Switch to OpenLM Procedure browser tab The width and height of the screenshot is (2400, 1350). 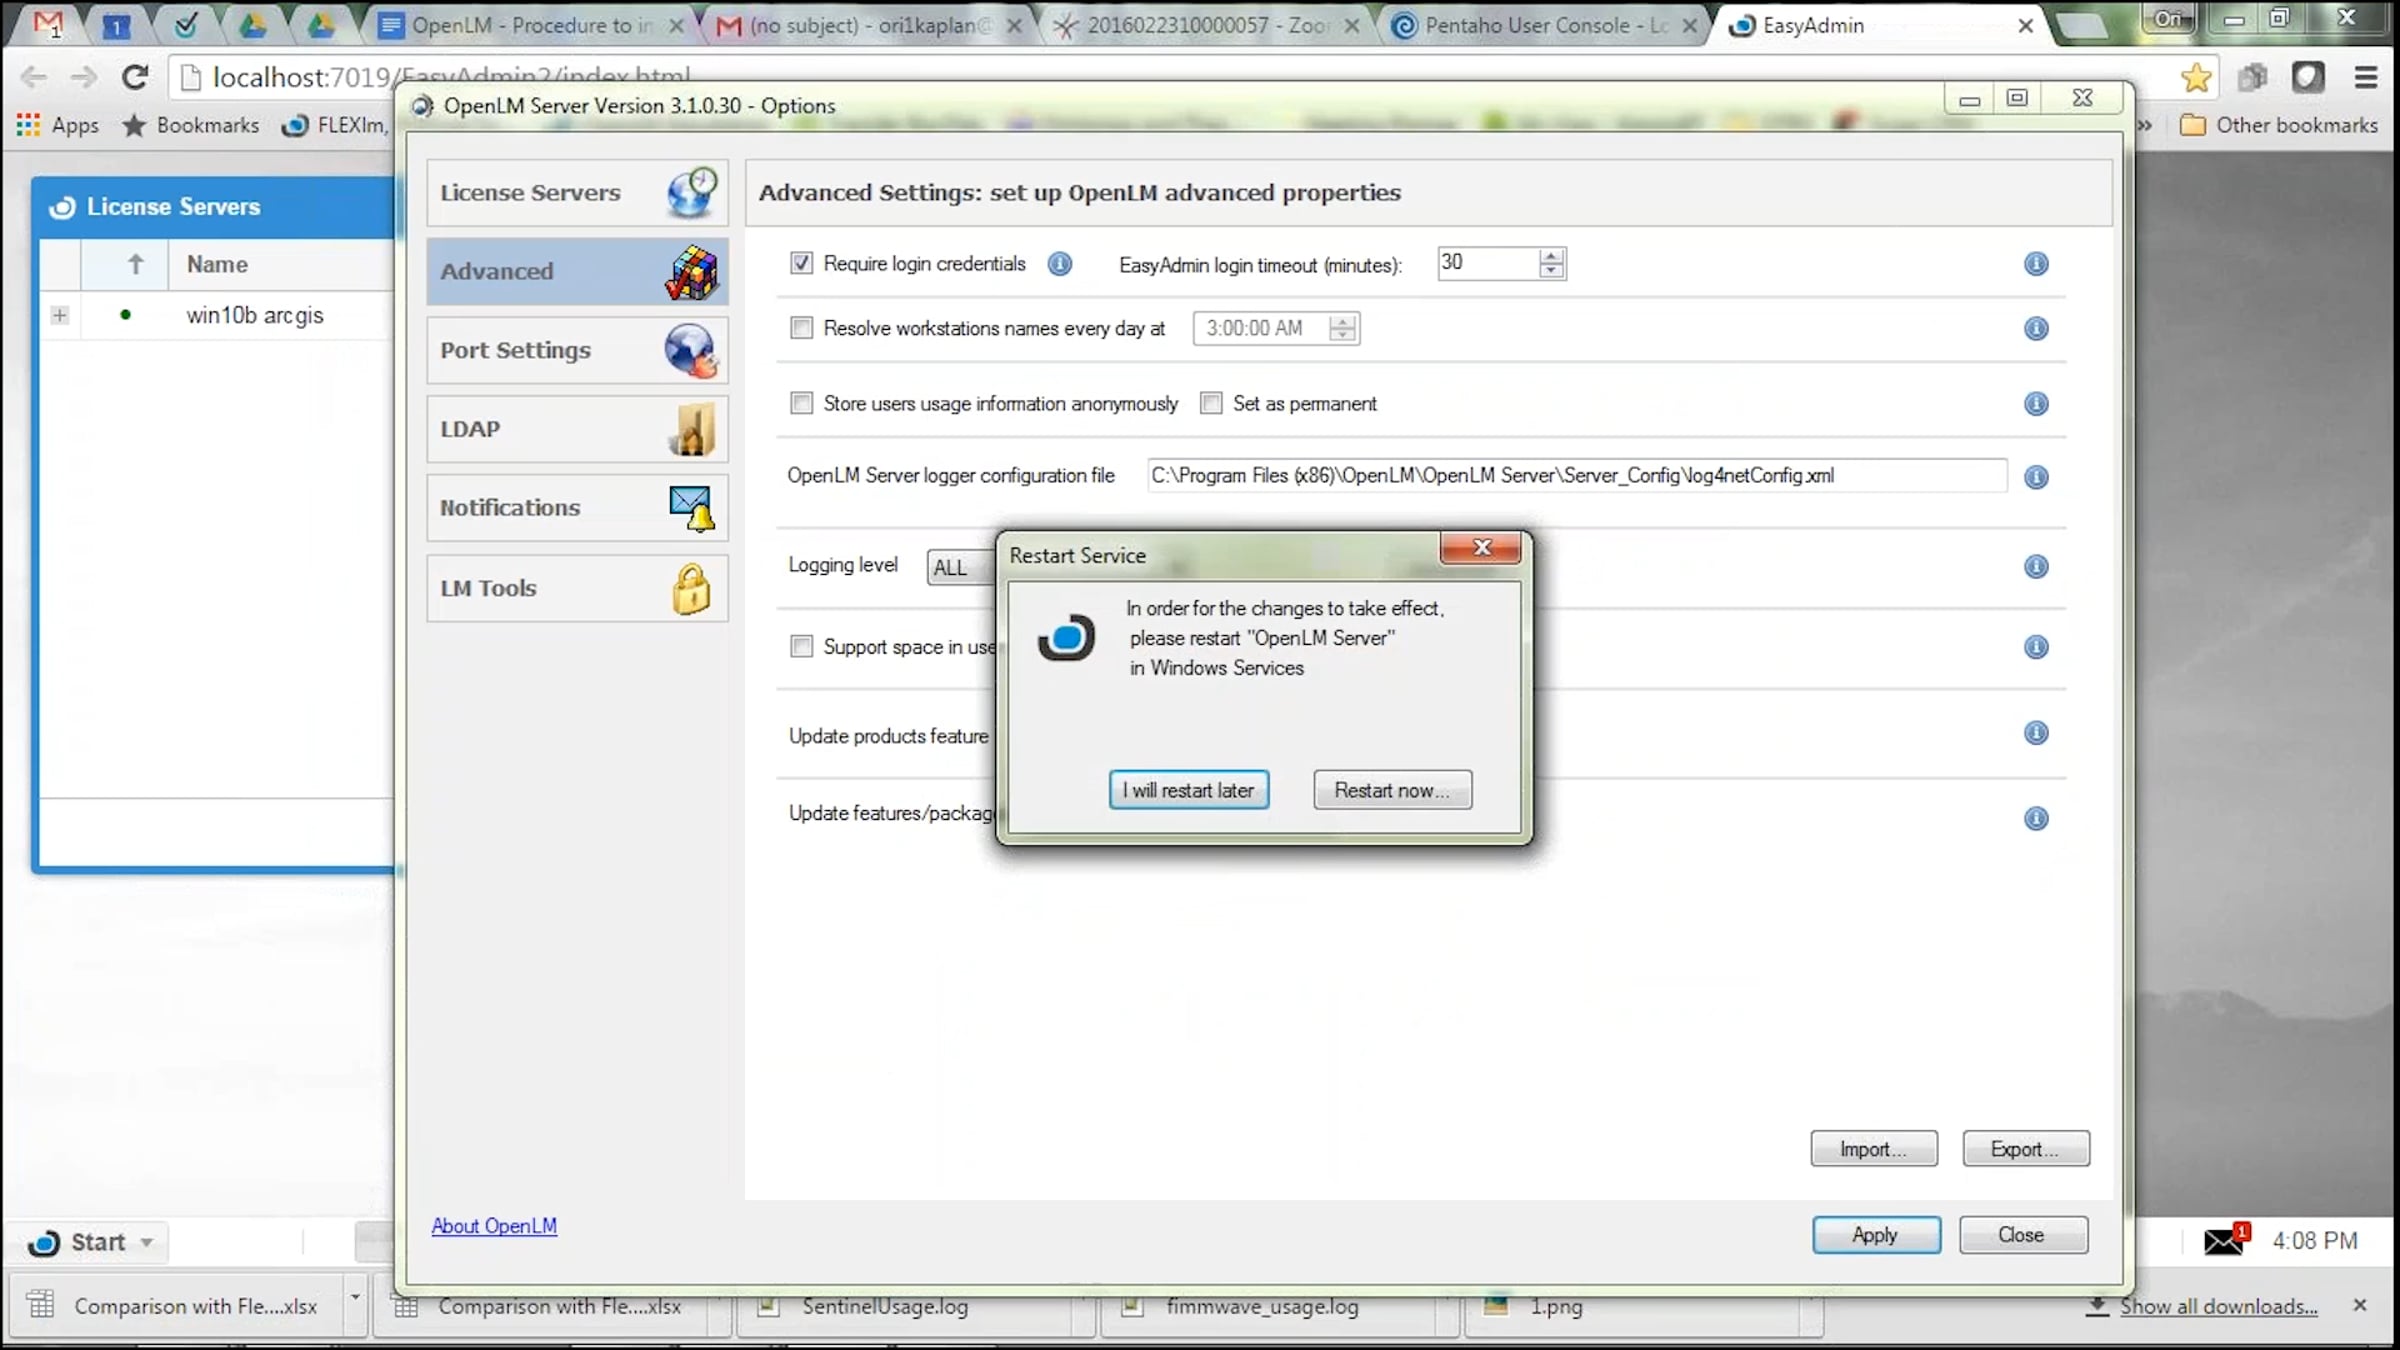click(x=530, y=26)
